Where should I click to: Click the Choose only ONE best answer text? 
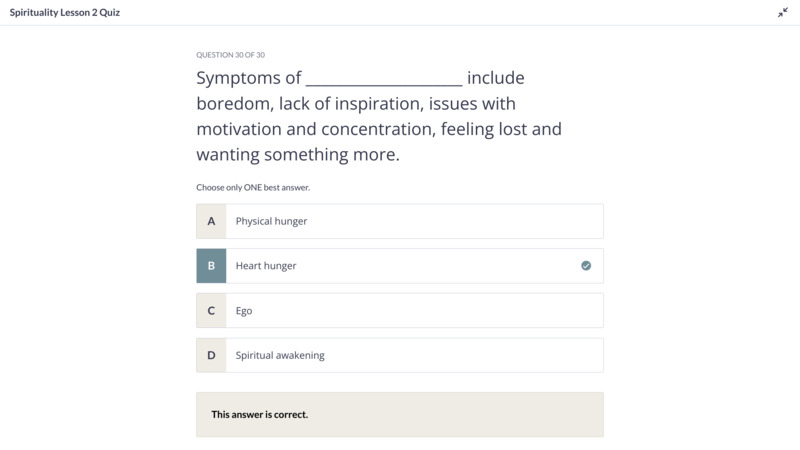253,187
